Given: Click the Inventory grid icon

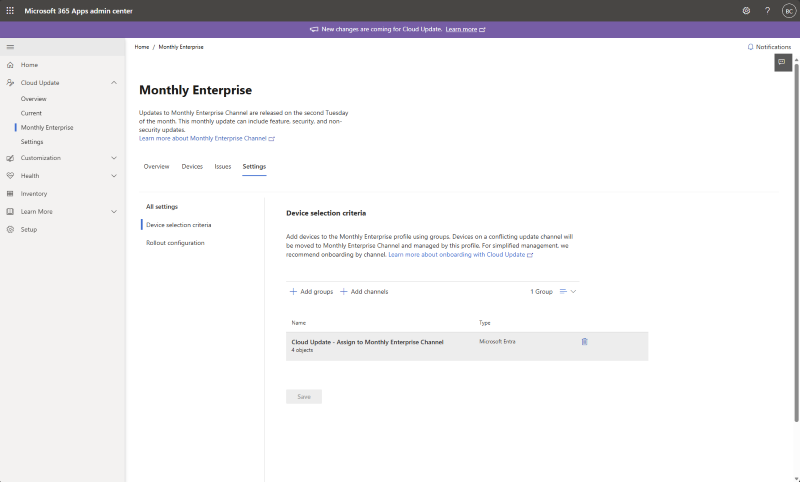Looking at the screenshot, I should [x=10, y=194].
